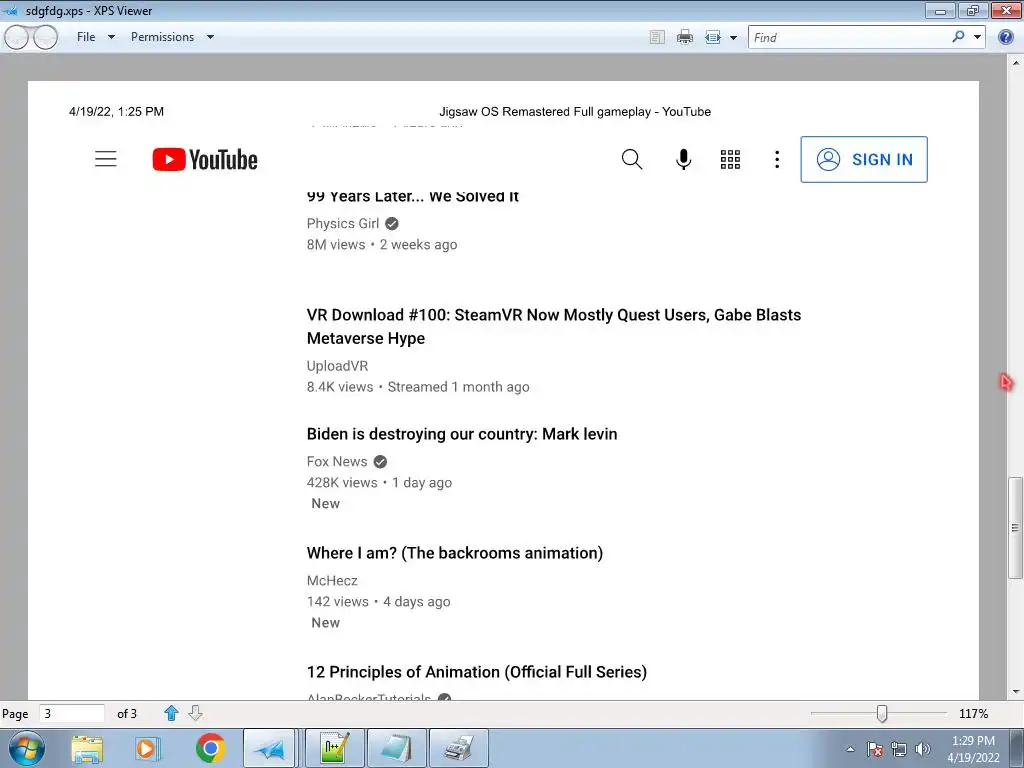Show hidden system tray icons arrow
The height and width of the screenshot is (768, 1024).
click(x=850, y=749)
